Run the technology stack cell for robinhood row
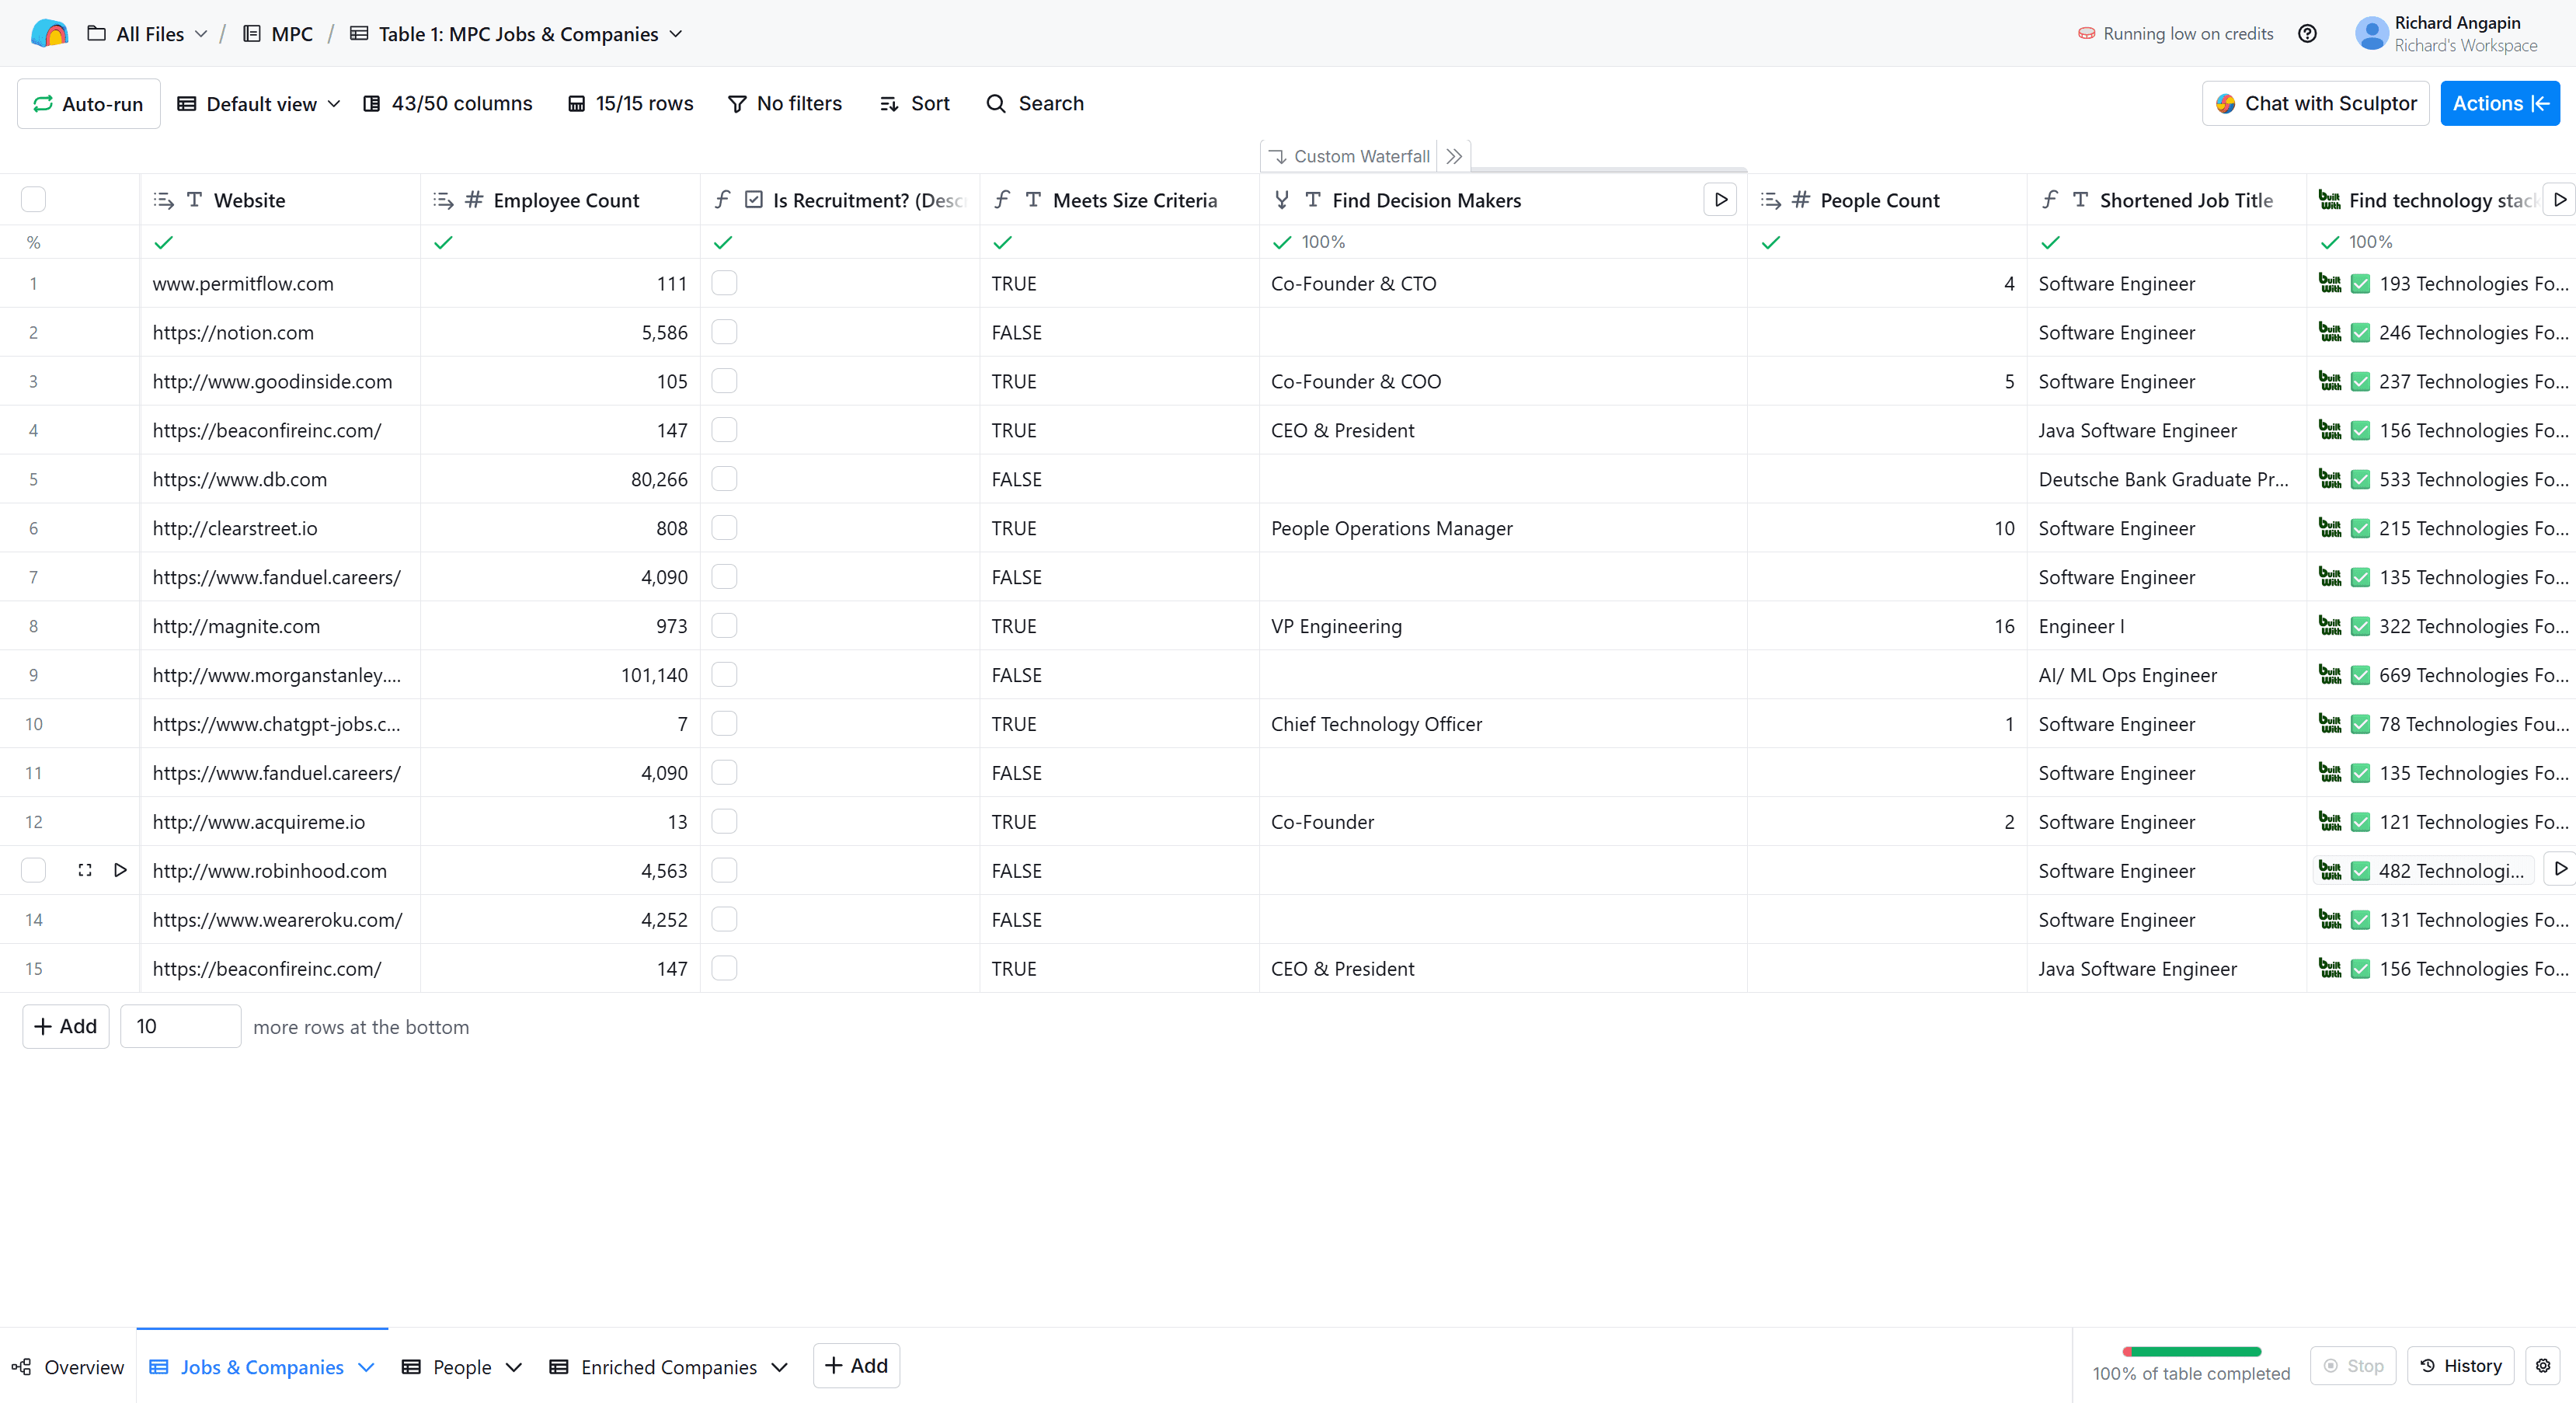The width and height of the screenshot is (2576, 1403). point(2560,870)
